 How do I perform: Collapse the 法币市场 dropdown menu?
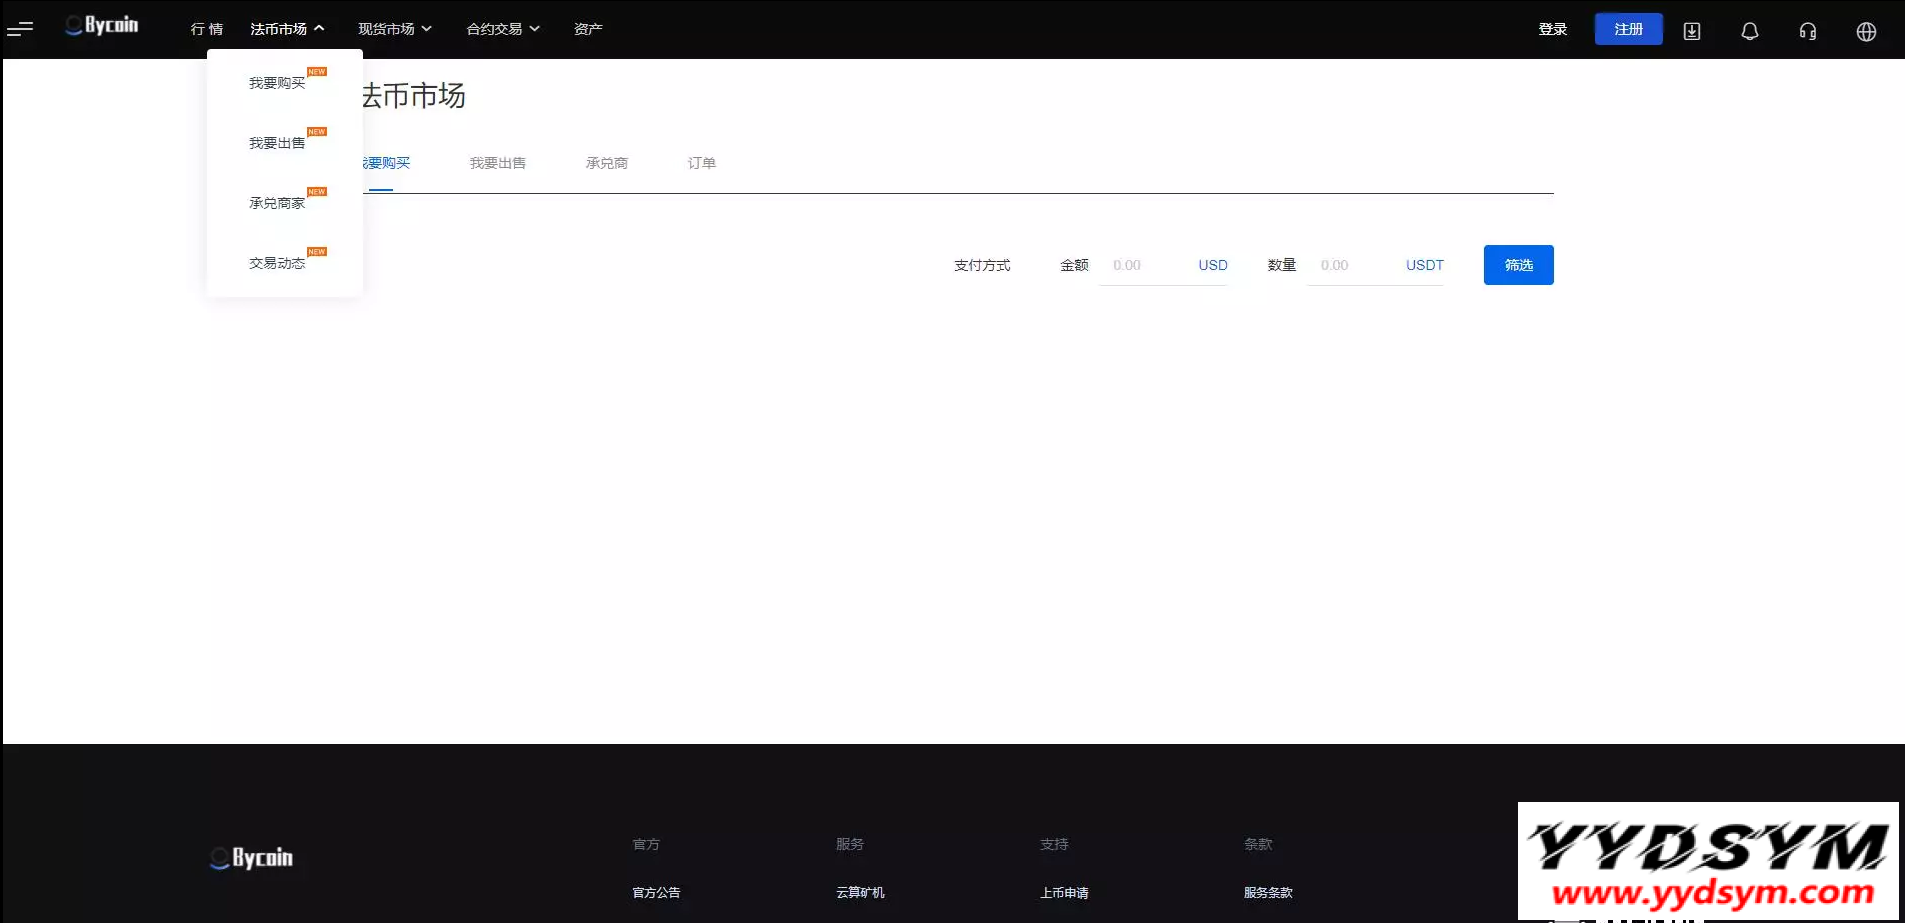coord(287,29)
